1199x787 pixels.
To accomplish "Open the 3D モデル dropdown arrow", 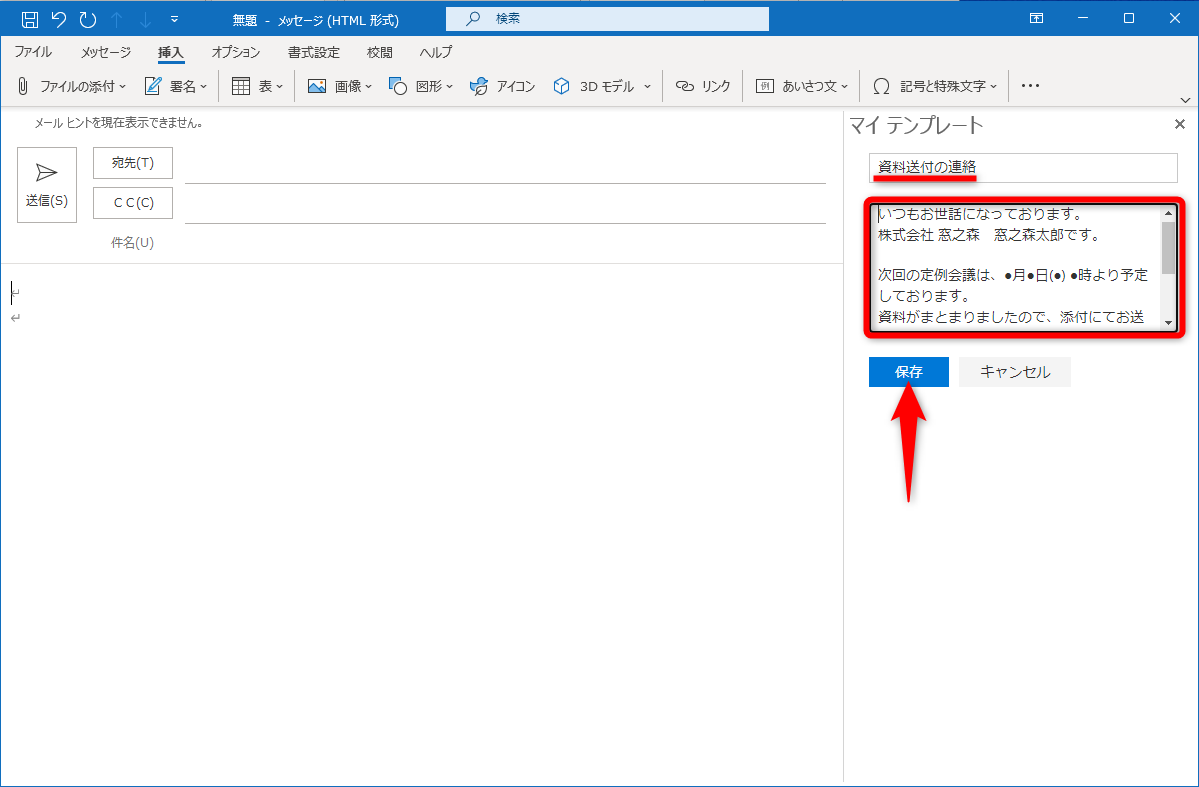I will coord(645,86).
